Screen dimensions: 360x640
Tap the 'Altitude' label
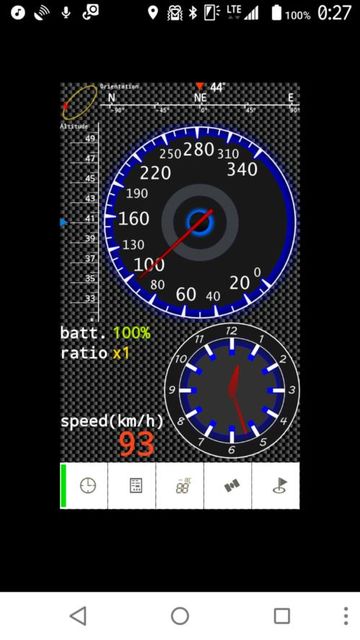[74, 127]
